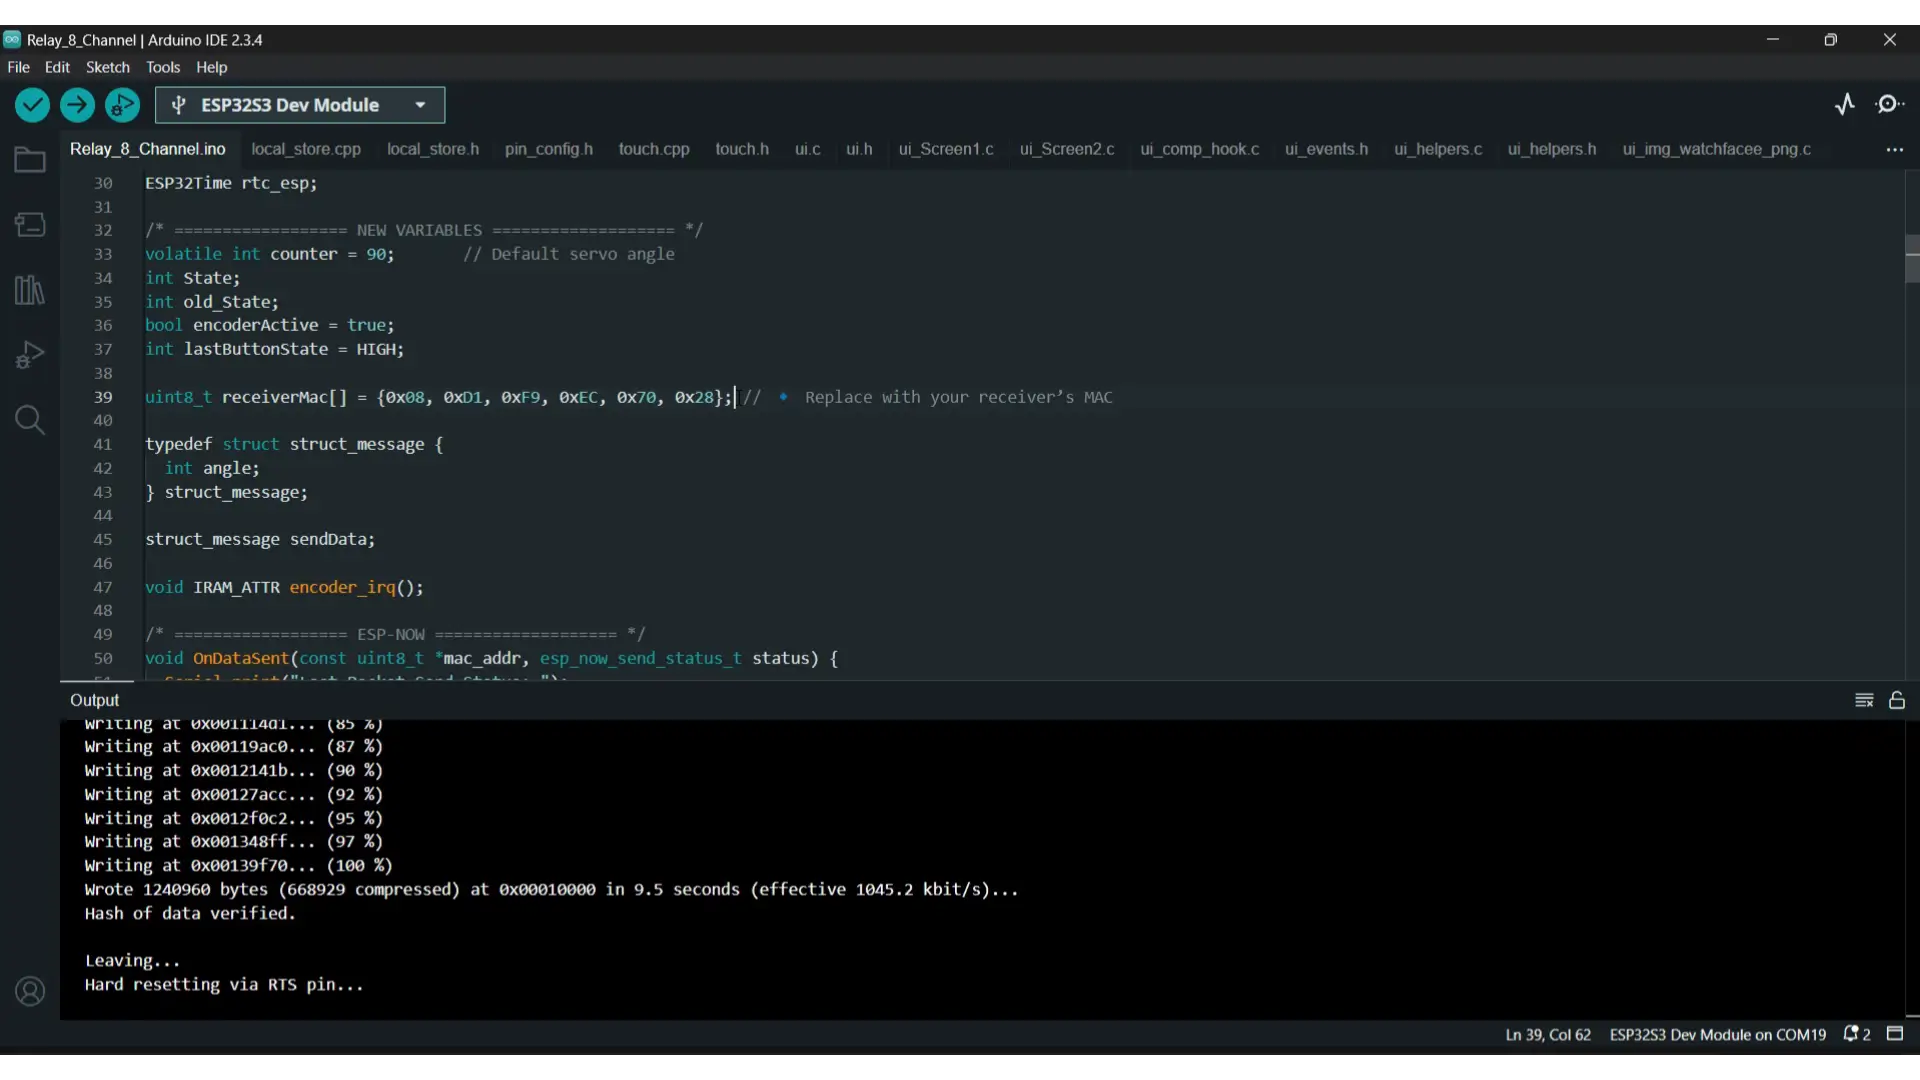Expand the ESP32S3 Dev Module board dropdown

pyautogui.click(x=420, y=105)
